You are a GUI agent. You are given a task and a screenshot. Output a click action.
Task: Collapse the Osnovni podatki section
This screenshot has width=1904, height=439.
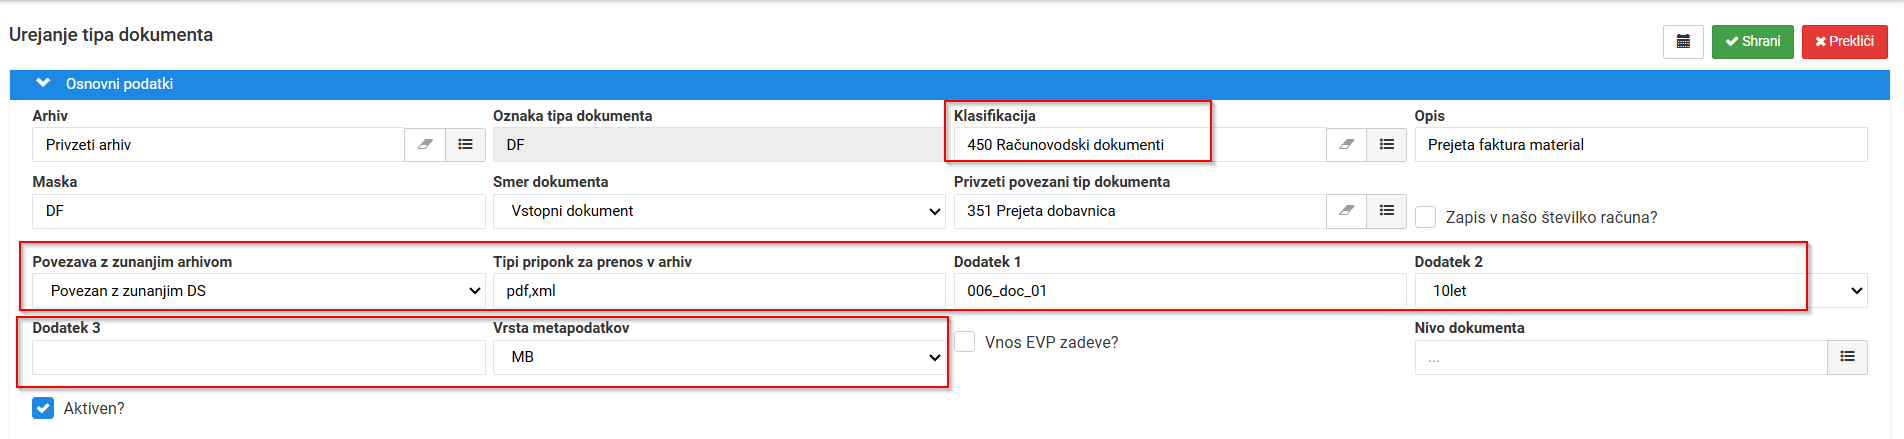[43, 84]
